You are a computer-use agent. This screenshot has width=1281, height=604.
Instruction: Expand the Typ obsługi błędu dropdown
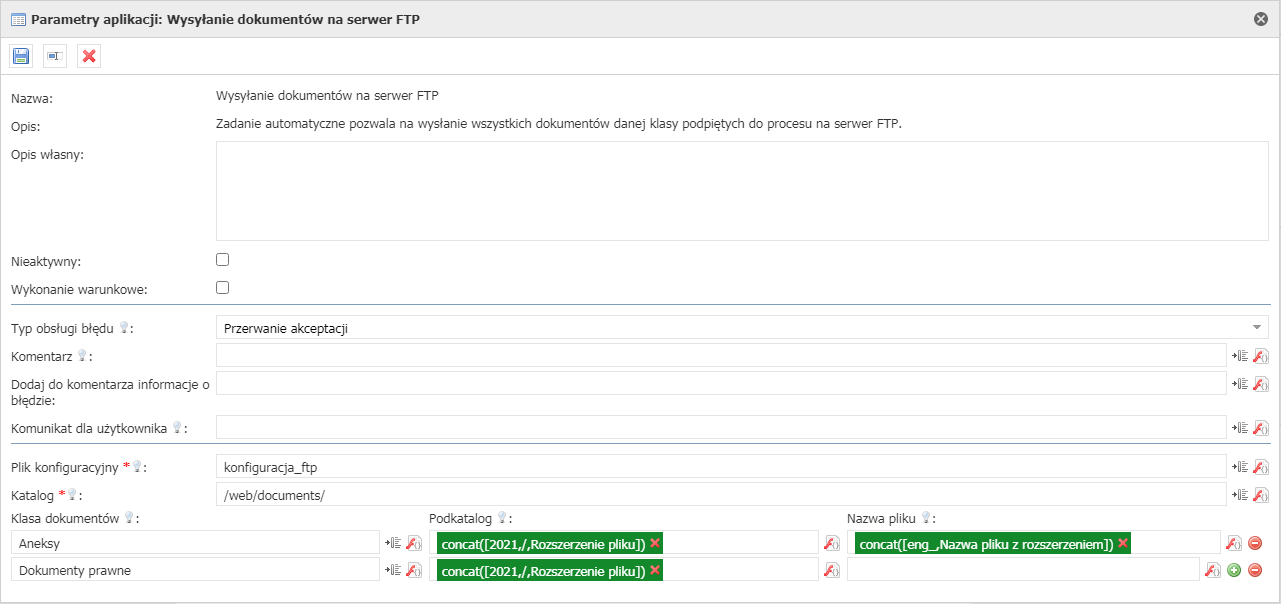pyautogui.click(x=1255, y=328)
